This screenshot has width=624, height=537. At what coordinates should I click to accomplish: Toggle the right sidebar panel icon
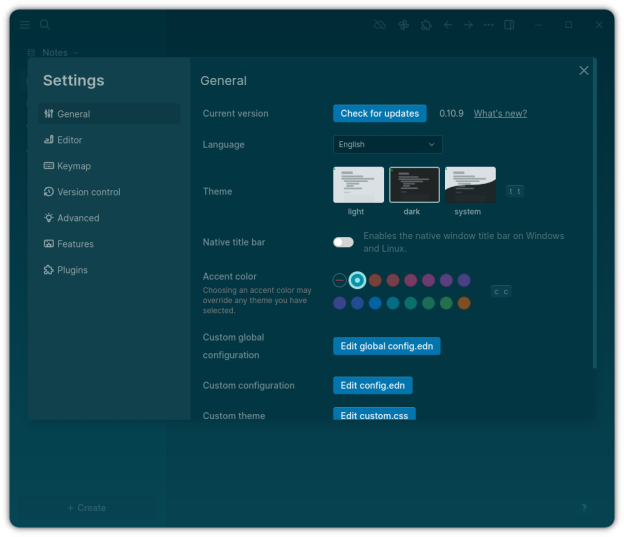tap(510, 25)
